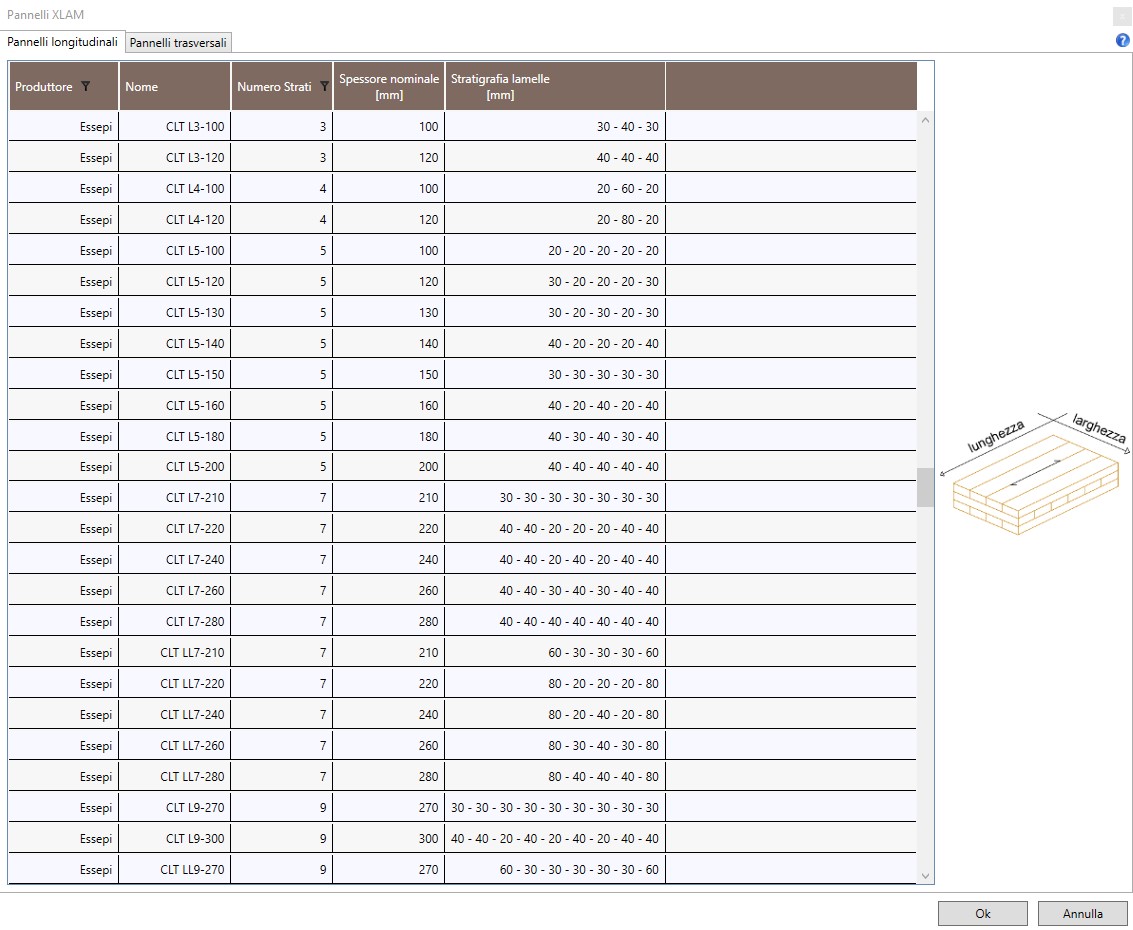1133x930 pixels.
Task: Select the Pannelli longitudinali tab
Action: 62,42
